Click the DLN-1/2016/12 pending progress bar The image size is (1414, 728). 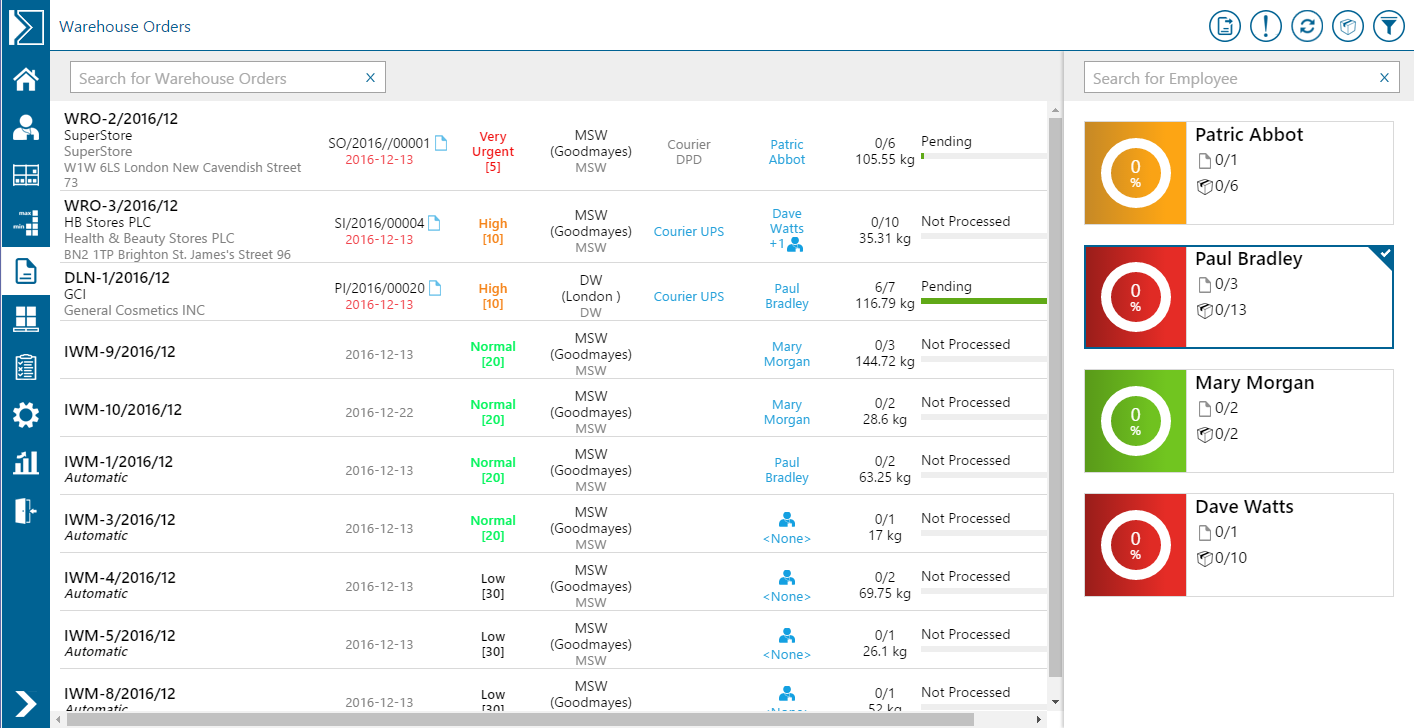[x=983, y=300]
